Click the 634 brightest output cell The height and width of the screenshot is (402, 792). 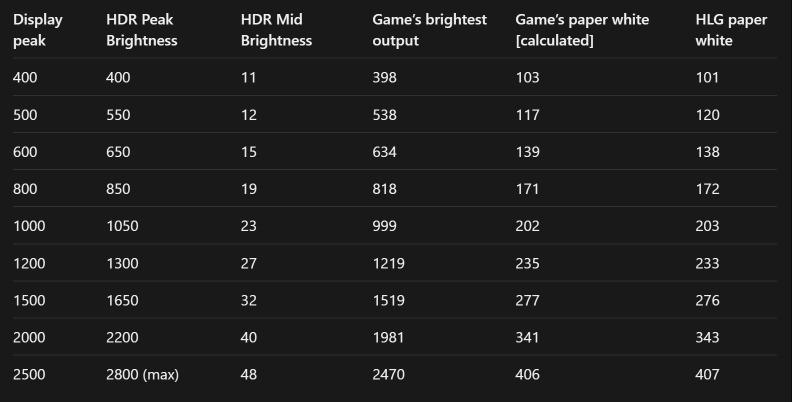384,152
